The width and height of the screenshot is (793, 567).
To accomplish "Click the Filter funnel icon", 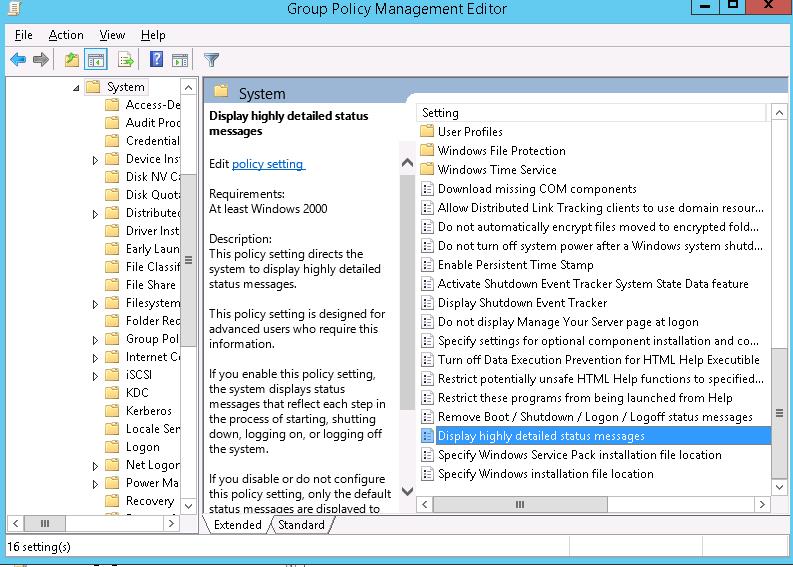I will point(211,60).
